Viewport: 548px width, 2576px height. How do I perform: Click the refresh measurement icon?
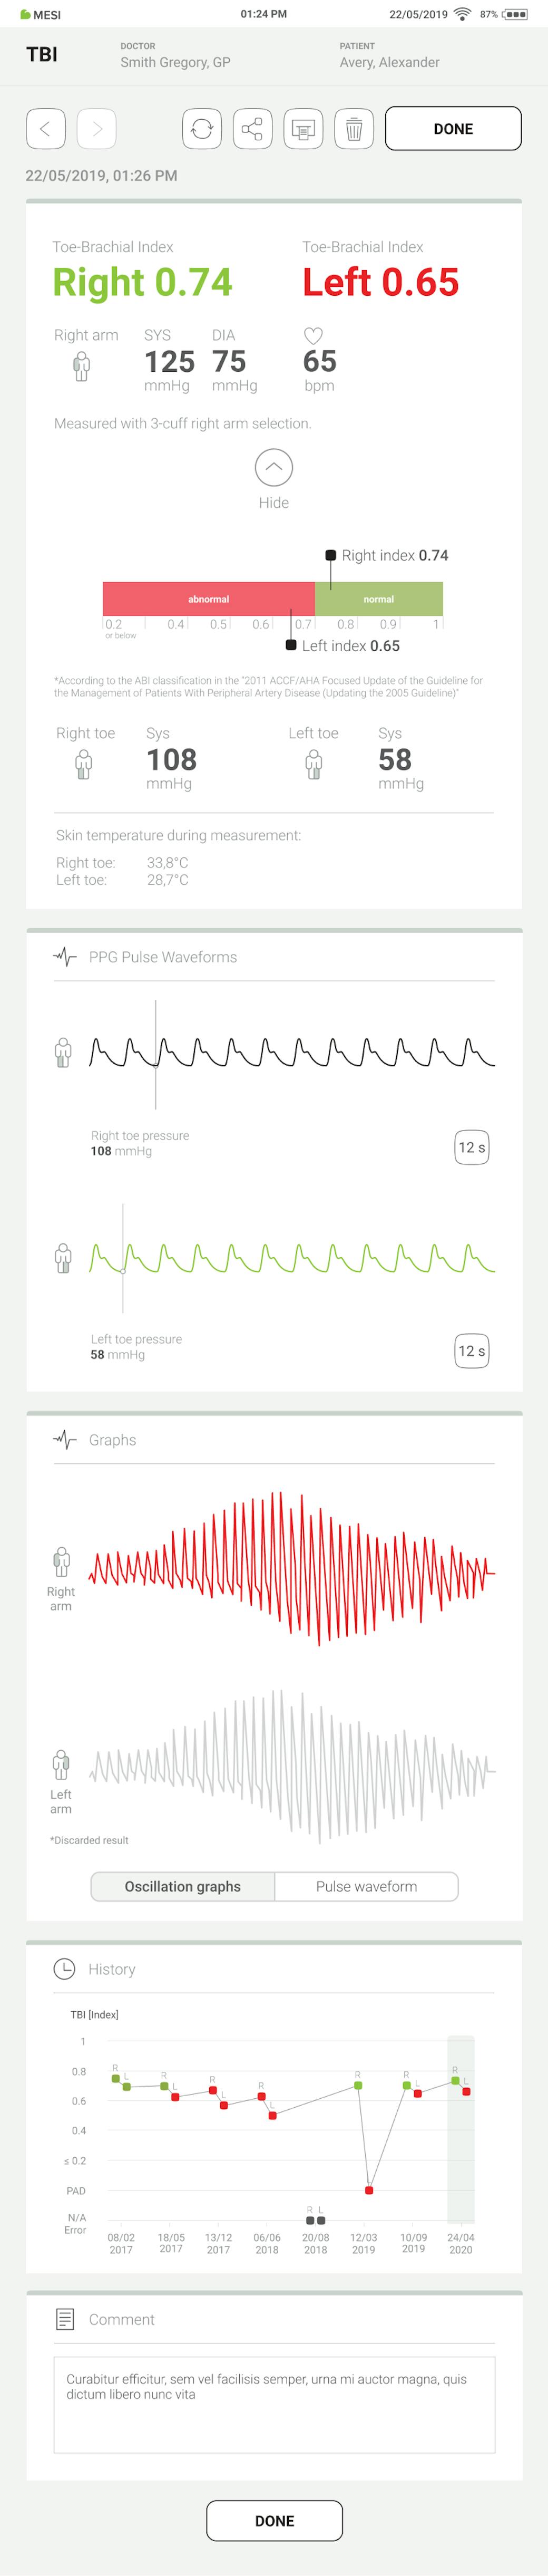pyautogui.click(x=202, y=129)
